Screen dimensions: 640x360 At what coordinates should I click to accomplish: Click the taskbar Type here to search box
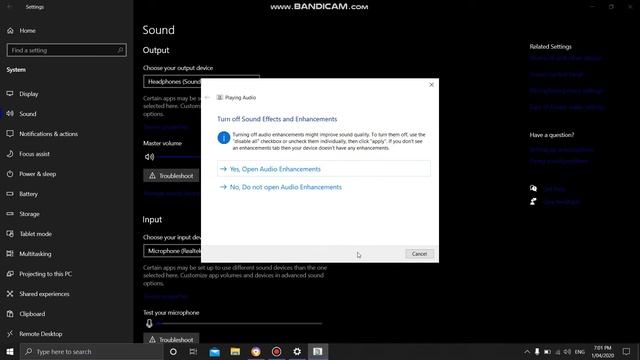(92, 351)
